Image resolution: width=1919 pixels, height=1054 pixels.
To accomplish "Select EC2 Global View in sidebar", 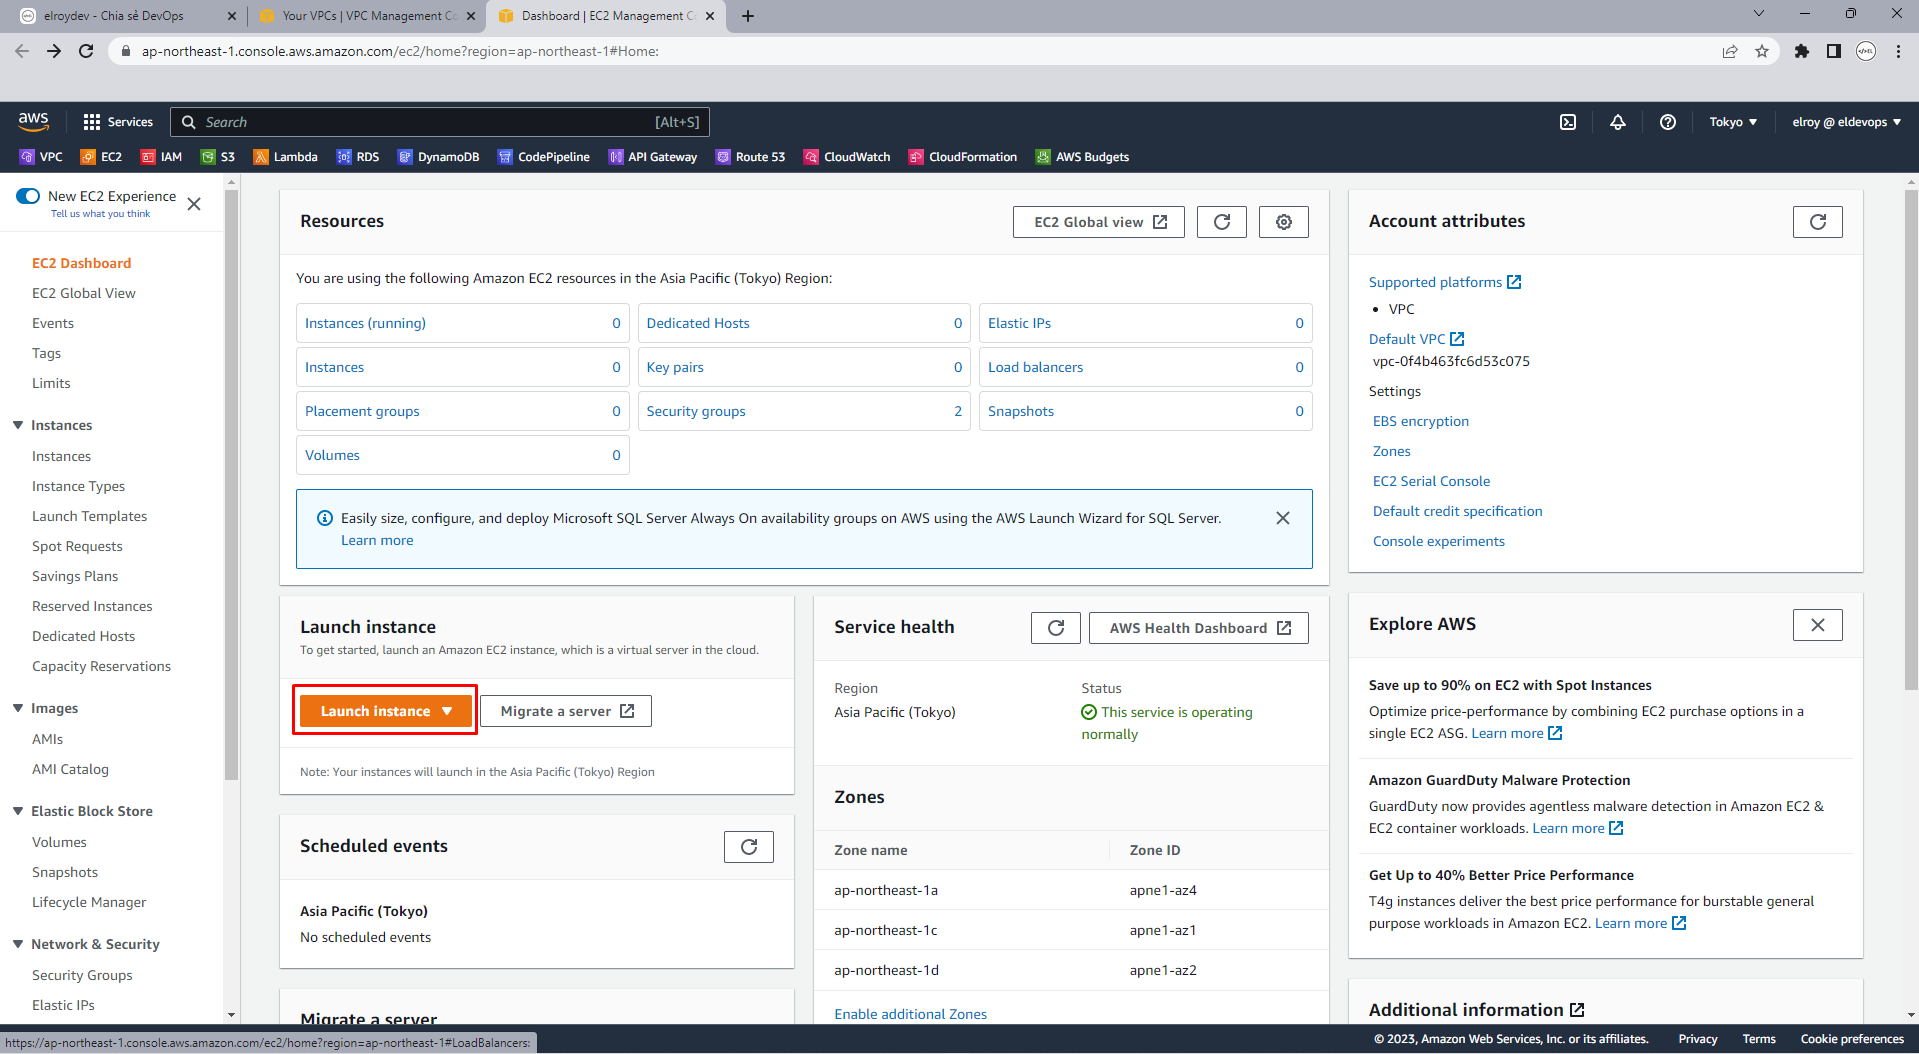I will point(84,293).
